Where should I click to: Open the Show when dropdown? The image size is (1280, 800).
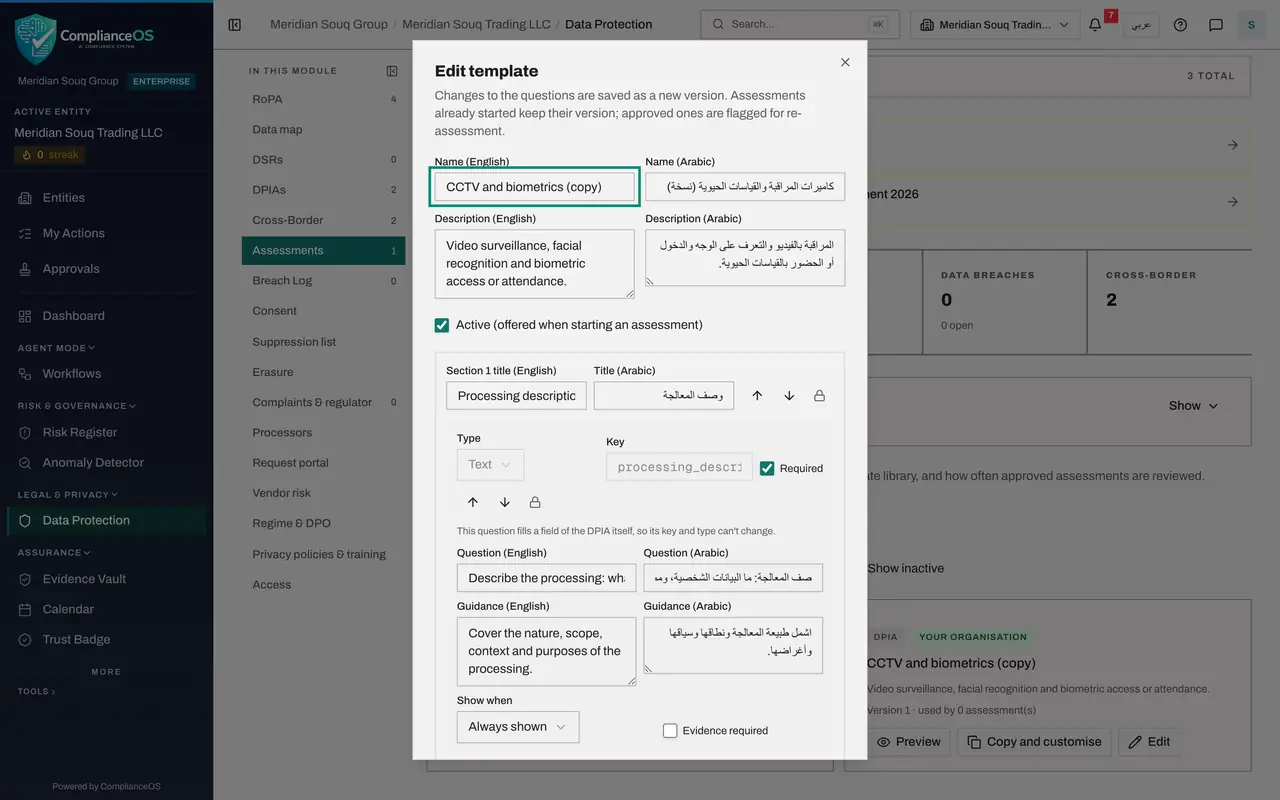click(518, 727)
